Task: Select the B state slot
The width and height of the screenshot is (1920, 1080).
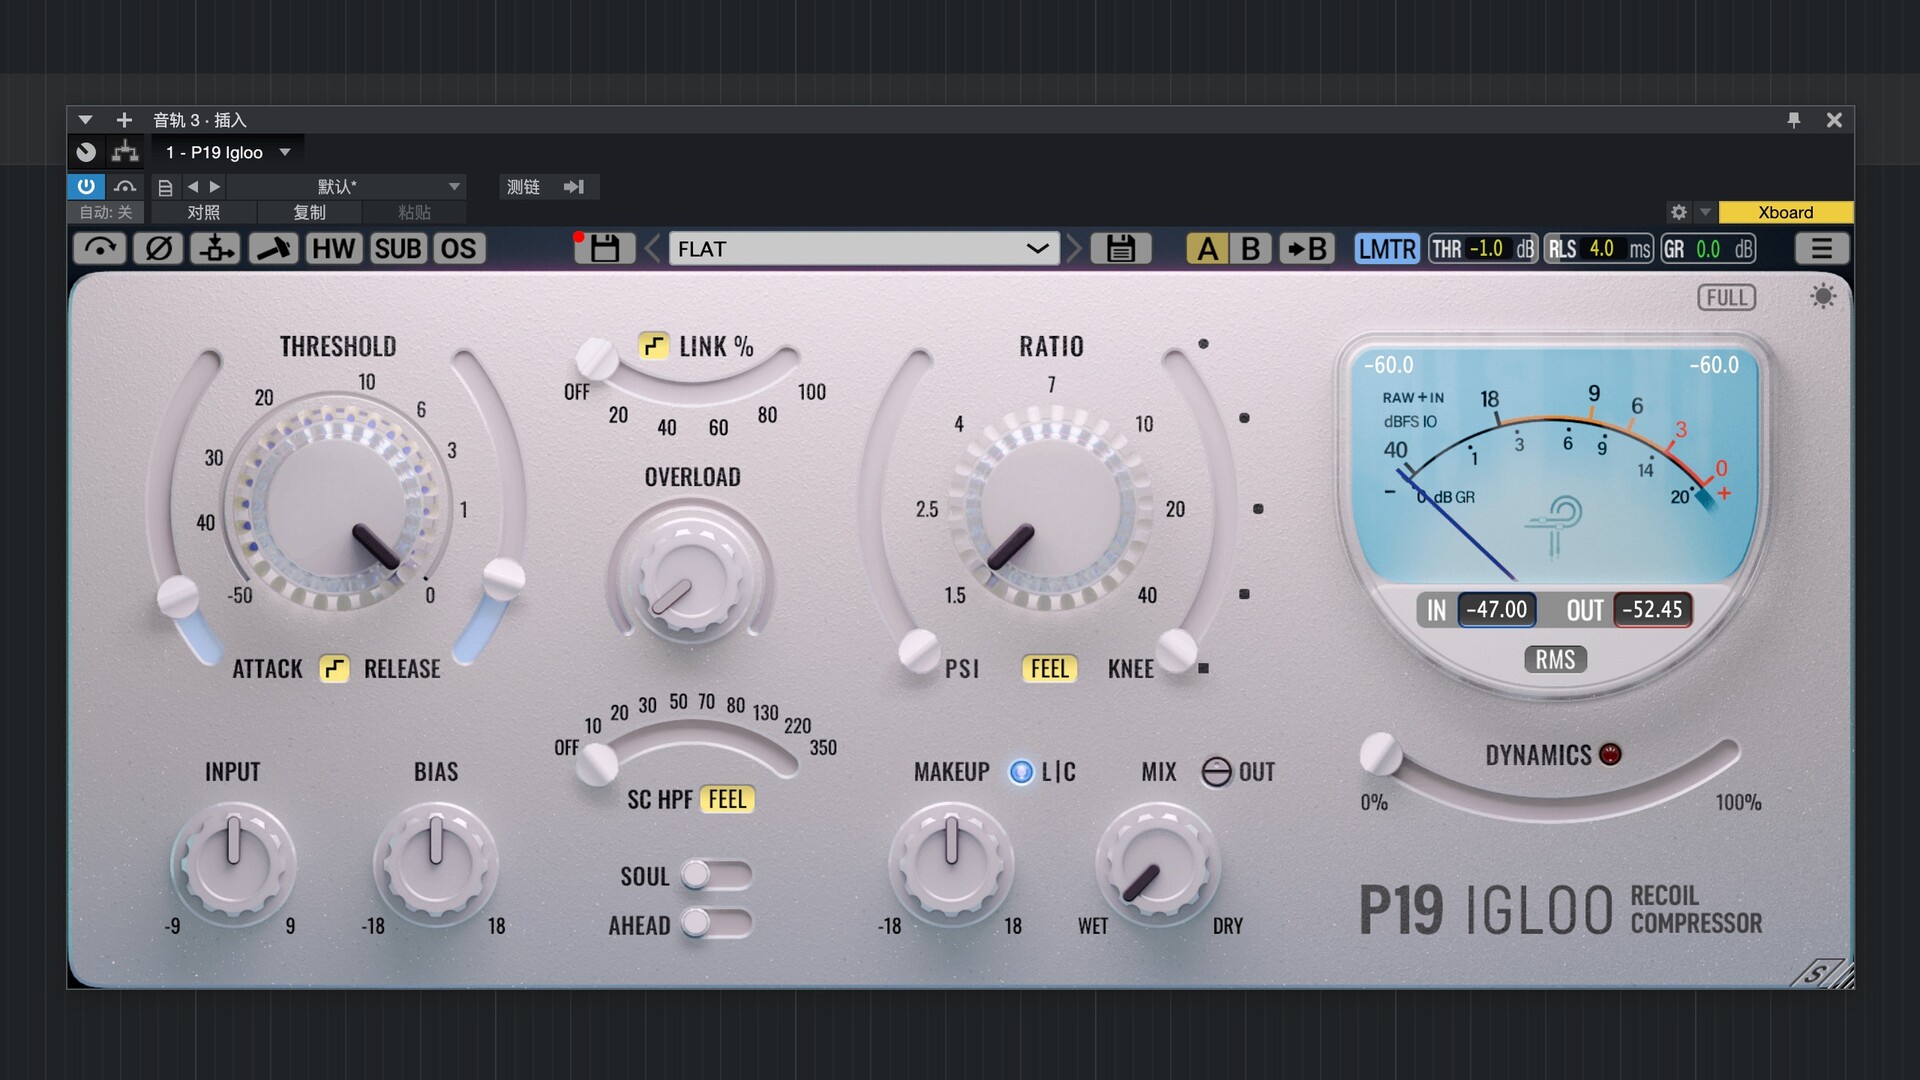Action: pyautogui.click(x=1250, y=248)
